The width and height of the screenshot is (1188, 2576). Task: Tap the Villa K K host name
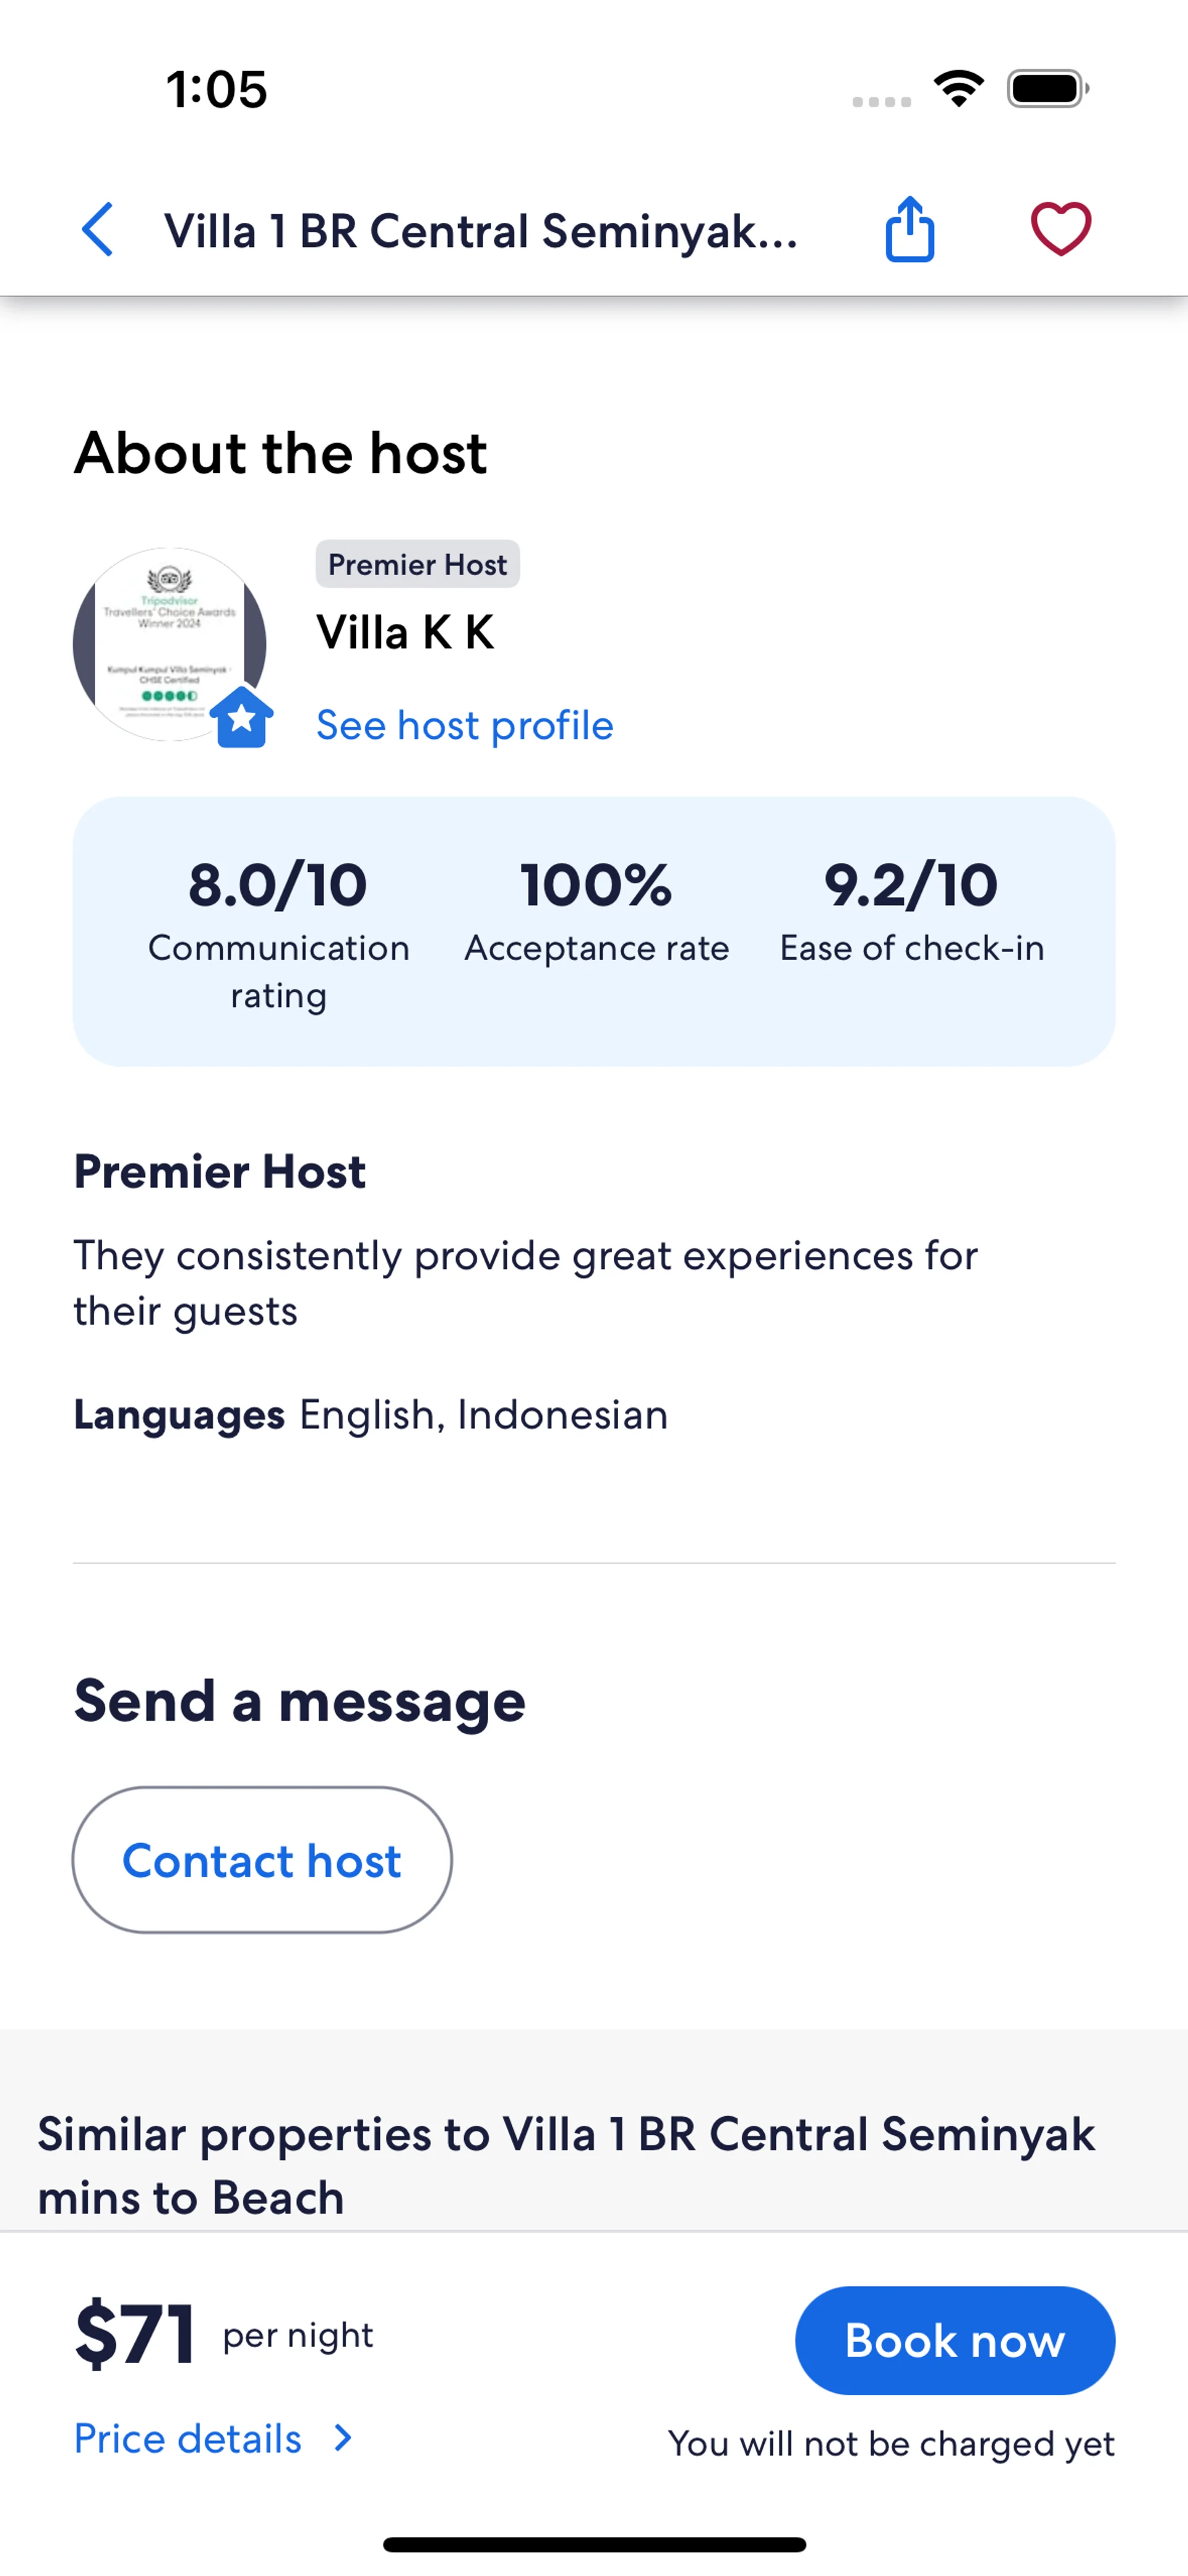click(405, 633)
